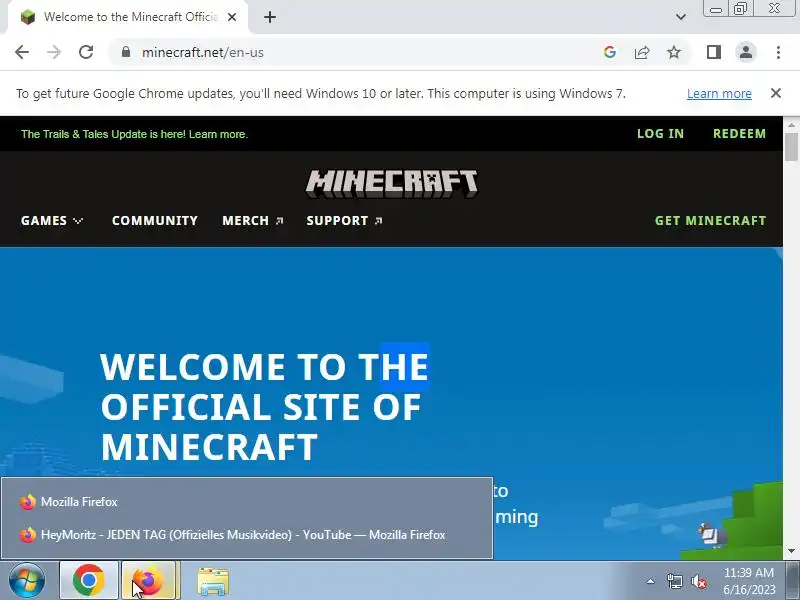View site info via the padlock icon
The image size is (800, 600).
126,52
